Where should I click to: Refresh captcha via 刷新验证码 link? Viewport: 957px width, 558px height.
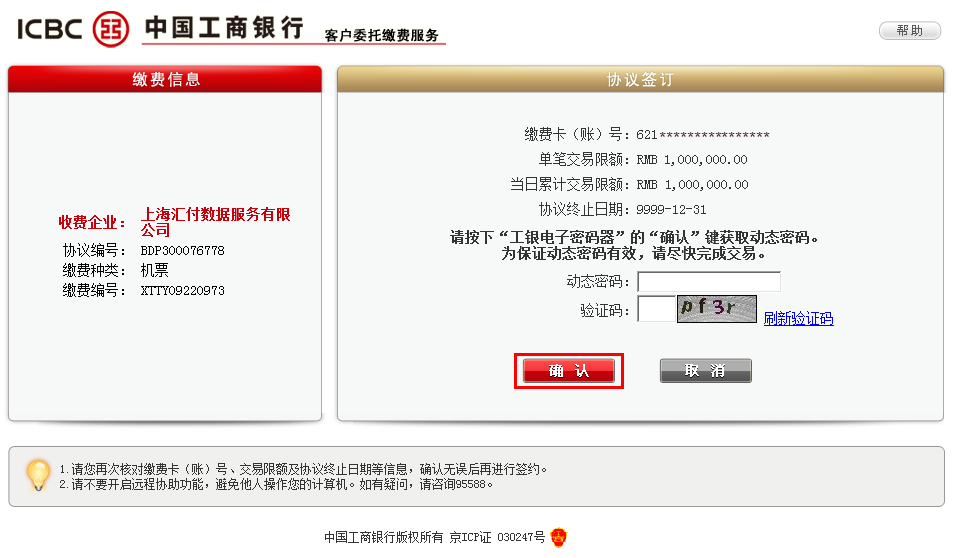[798, 318]
